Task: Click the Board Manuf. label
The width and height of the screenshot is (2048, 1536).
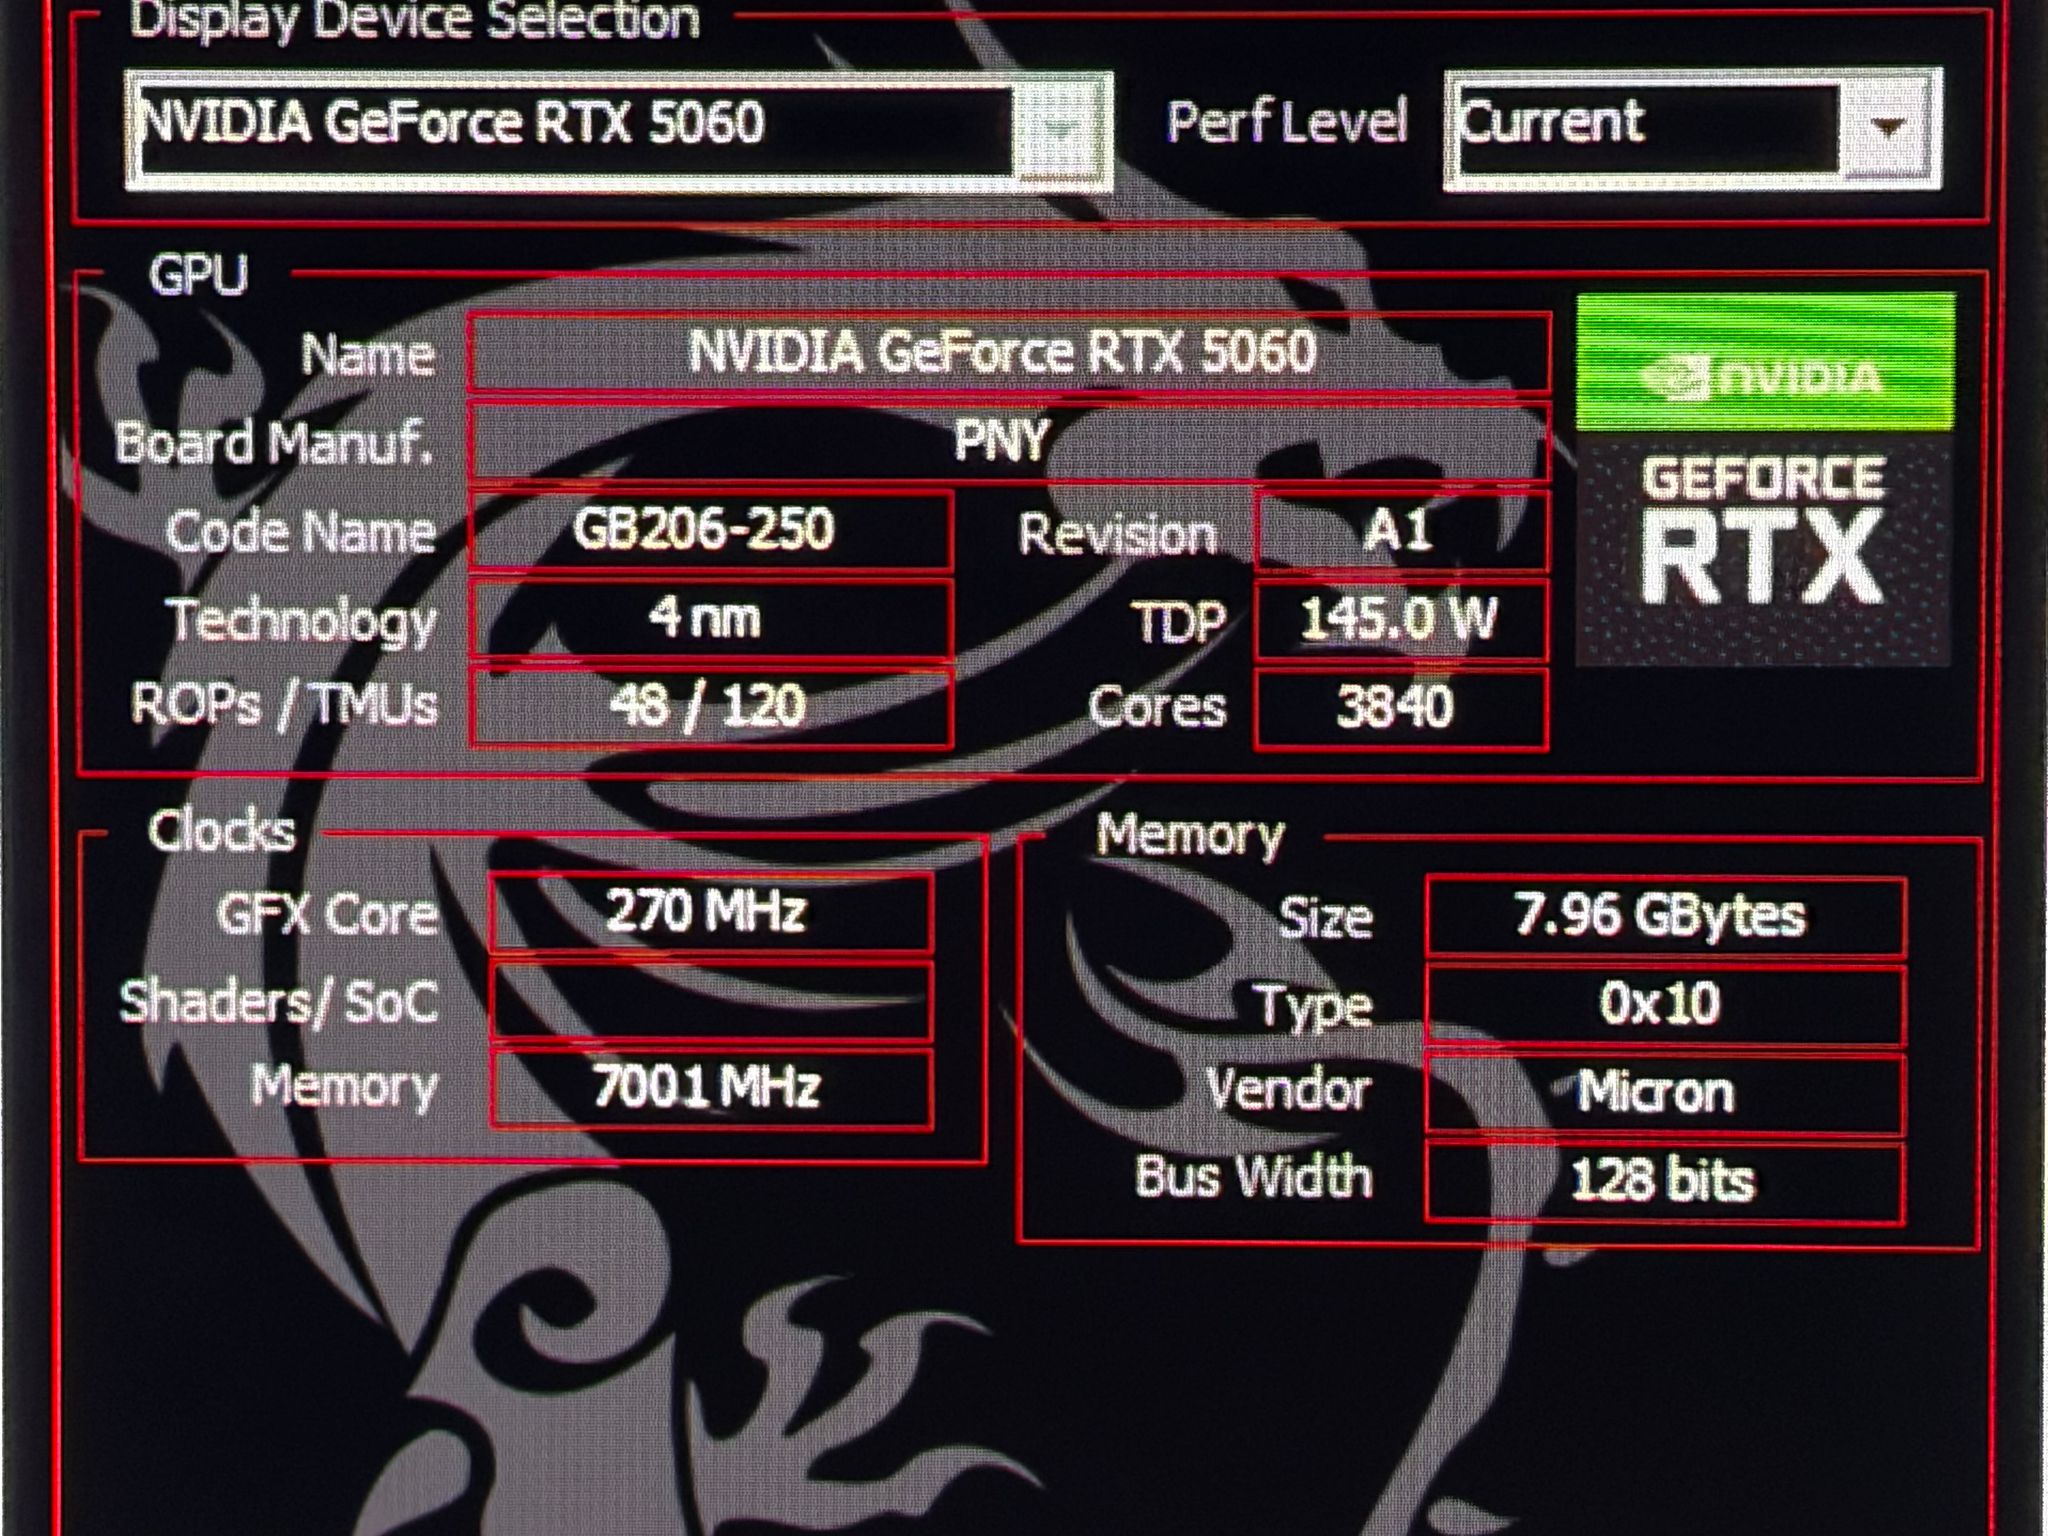Action: point(275,443)
